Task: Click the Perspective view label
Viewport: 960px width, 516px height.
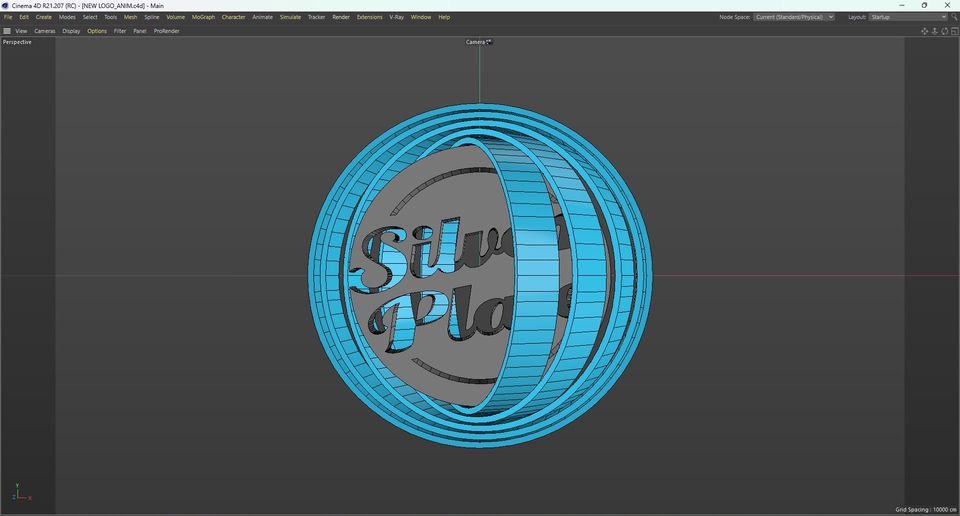Action: click(17, 42)
